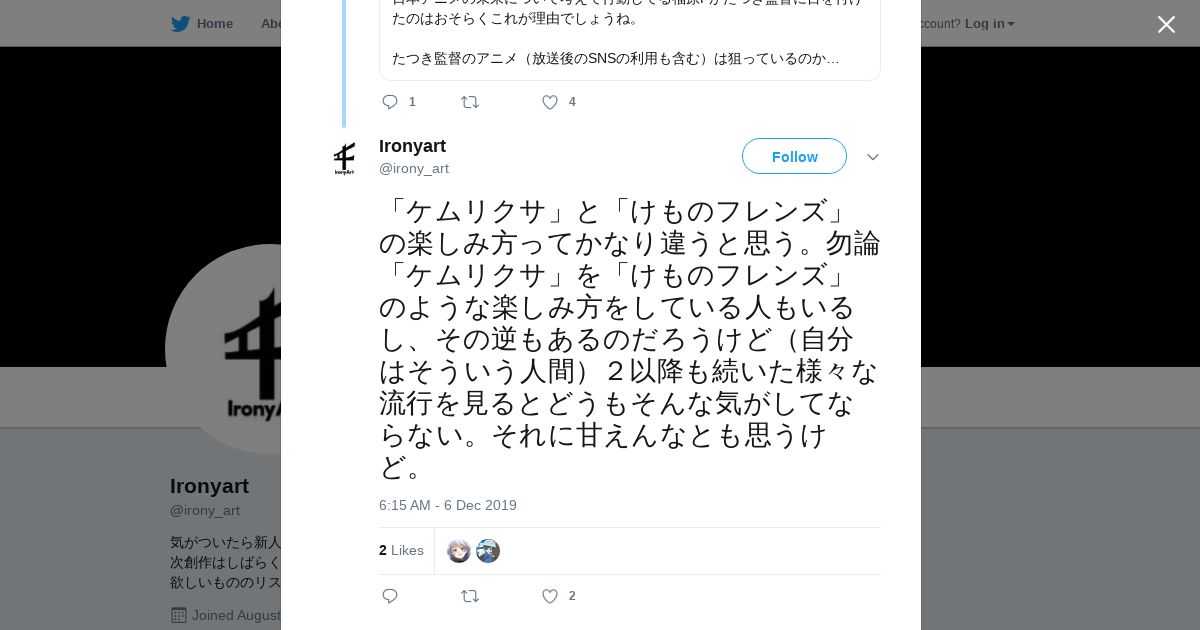1200x630 pixels.
Task: Click the Twitter bird Home icon
Action: [180, 23]
